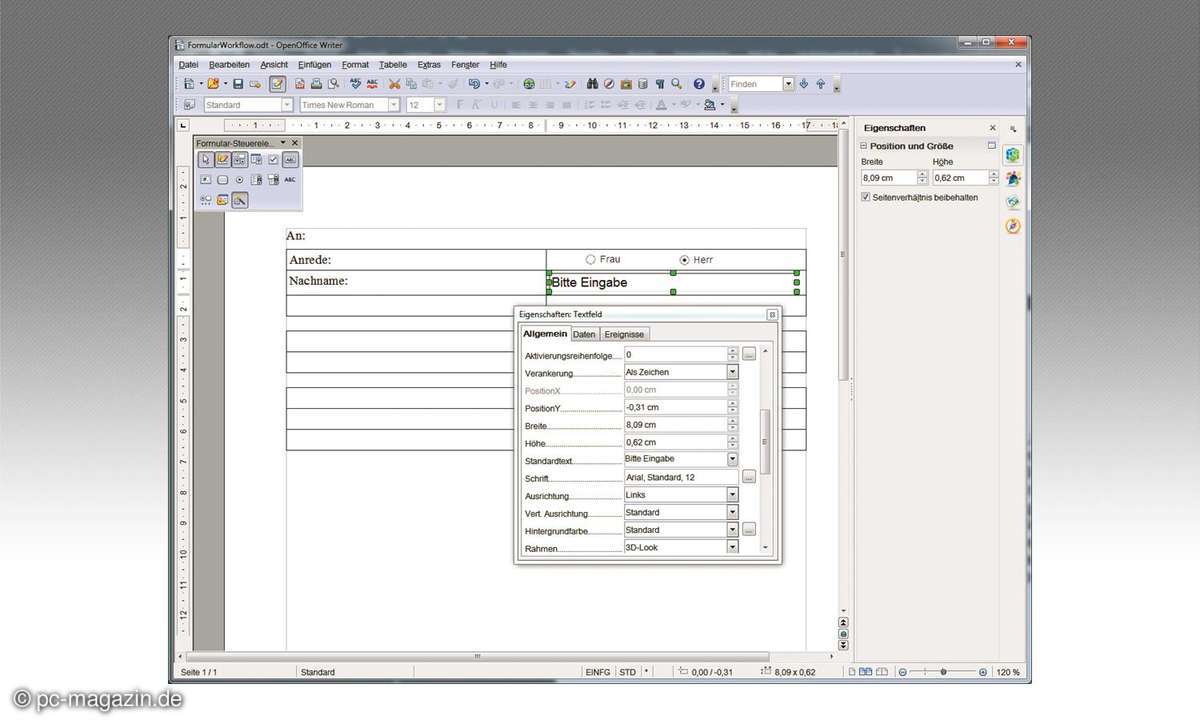Viewport: 1200px width, 720px height.
Task: Open Page Preview icon
Action: pyautogui.click(x=333, y=84)
